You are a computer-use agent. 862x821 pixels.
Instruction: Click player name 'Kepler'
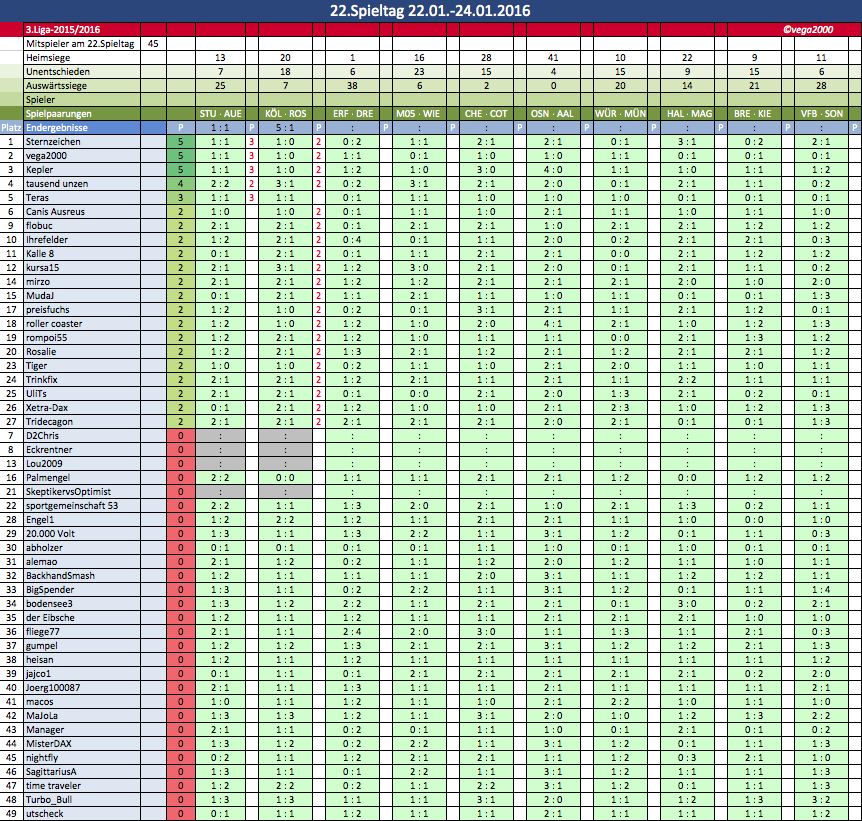[40, 170]
